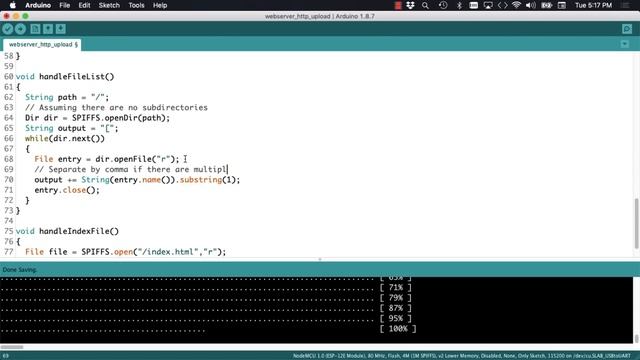Click the 'void handleFileList()' line
Screen dimensions: 640x360
[x=65, y=76]
